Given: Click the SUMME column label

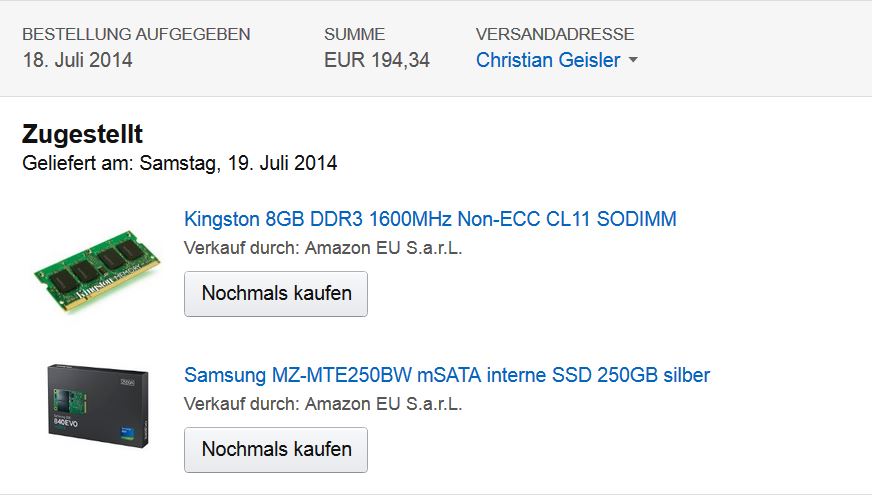Looking at the screenshot, I should coord(354,34).
